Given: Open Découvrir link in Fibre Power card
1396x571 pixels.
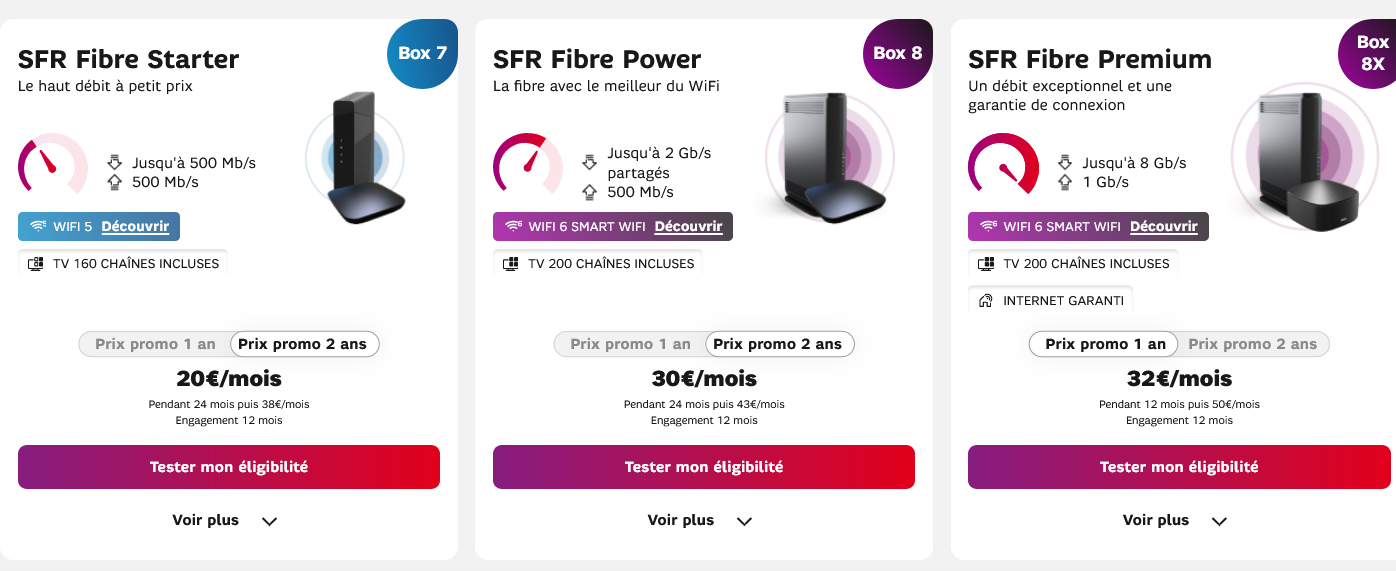Looking at the screenshot, I should pyautogui.click(x=688, y=227).
